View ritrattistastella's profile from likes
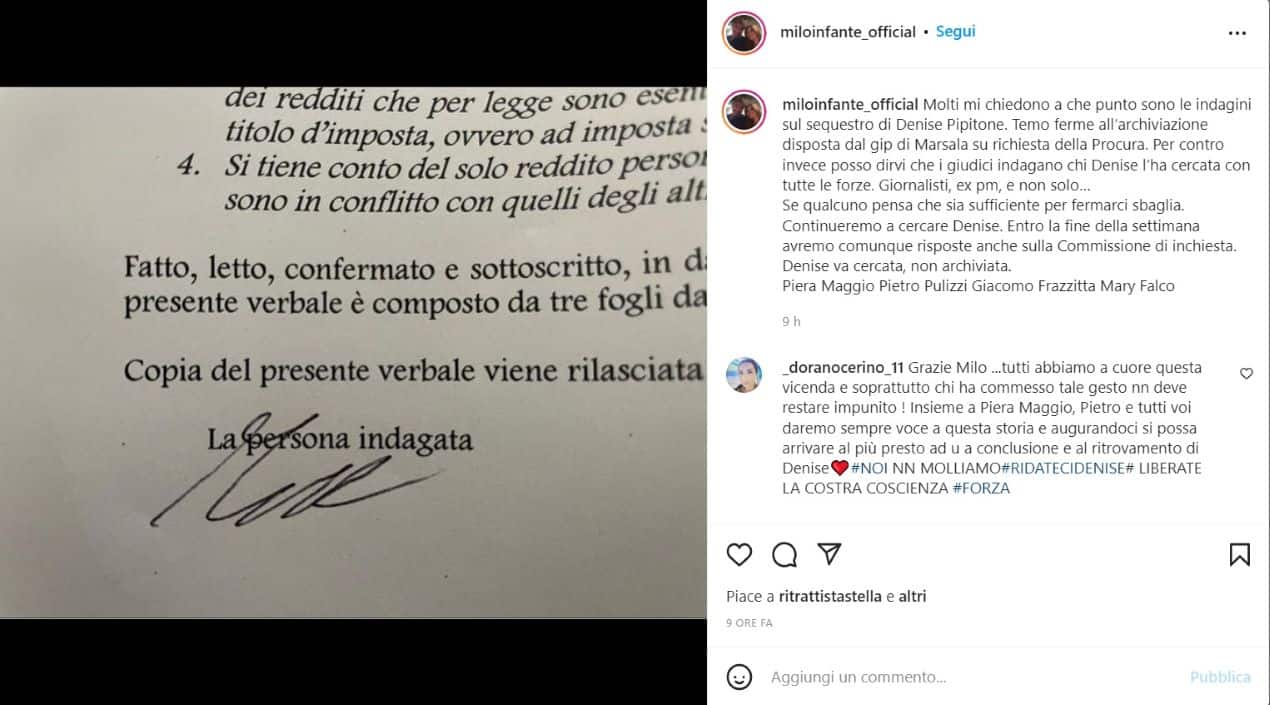The width and height of the screenshot is (1270, 705). point(831,596)
